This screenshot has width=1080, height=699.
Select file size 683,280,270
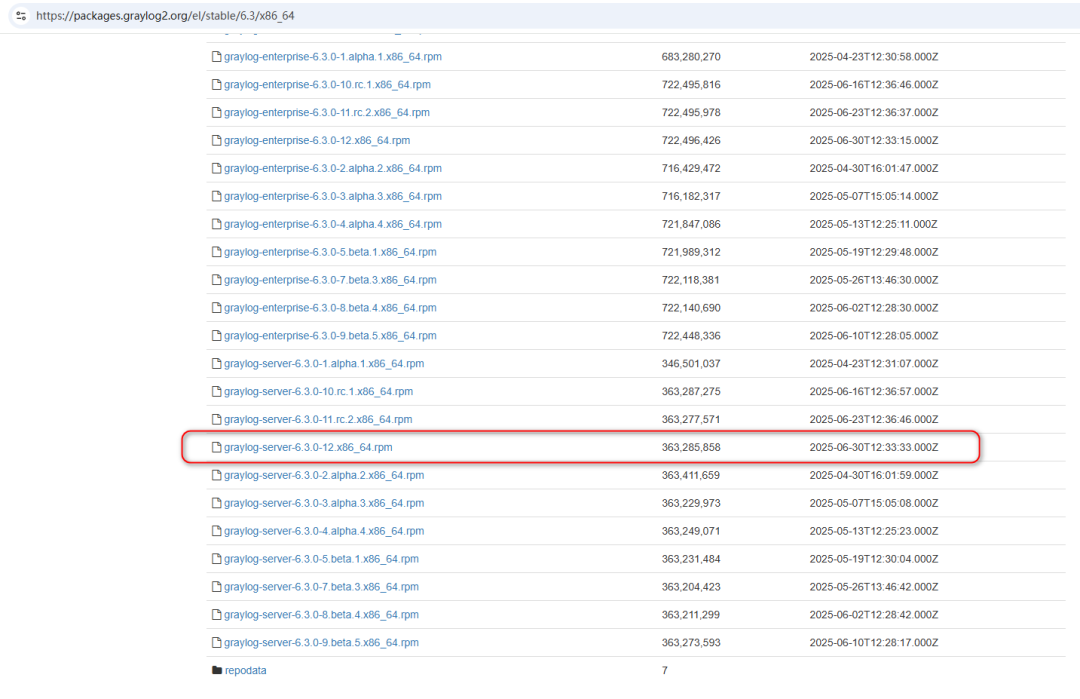(691, 56)
